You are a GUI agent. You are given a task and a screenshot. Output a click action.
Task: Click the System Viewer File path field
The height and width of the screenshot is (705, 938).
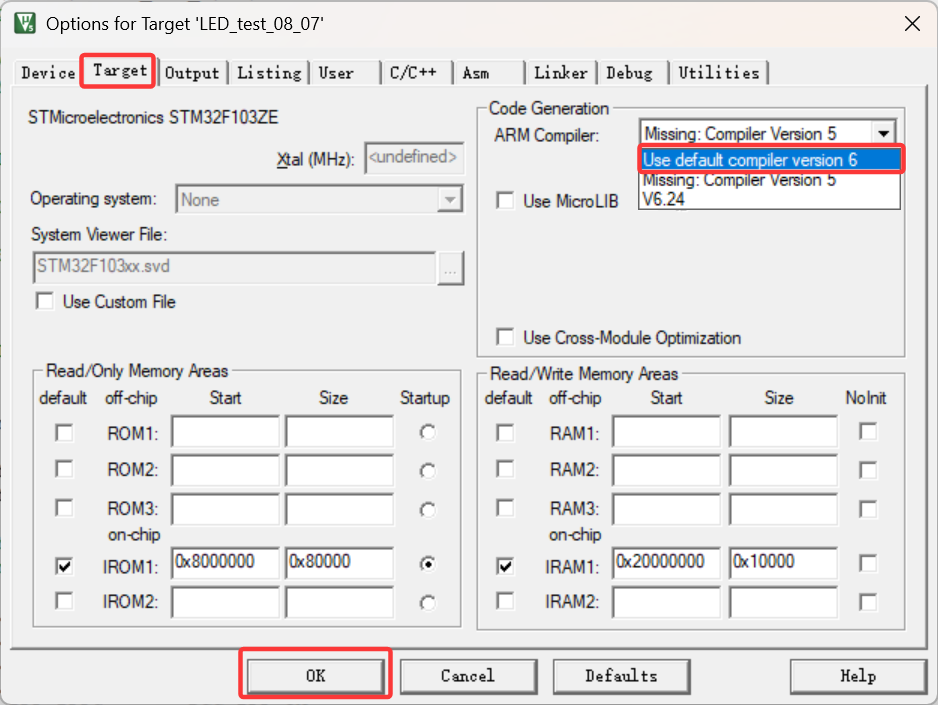click(234, 267)
